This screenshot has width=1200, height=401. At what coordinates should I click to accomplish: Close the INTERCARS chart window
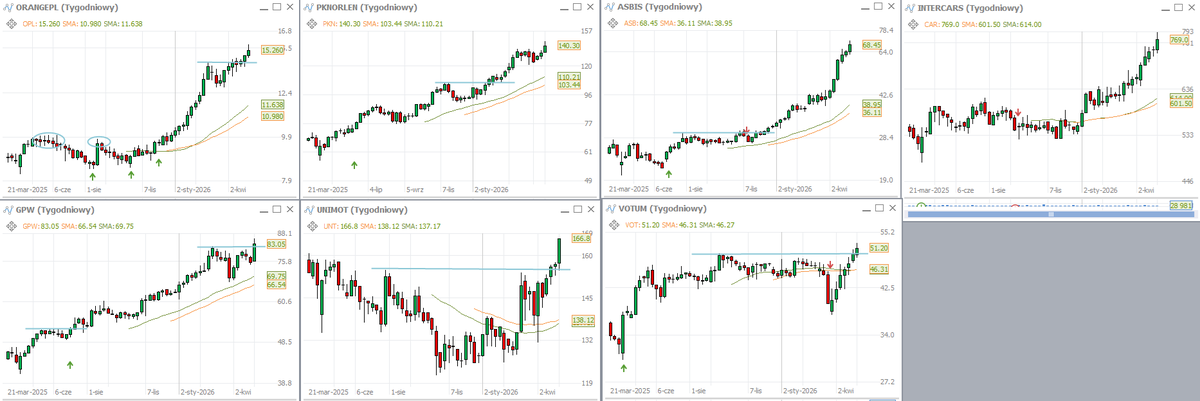[1191, 7]
